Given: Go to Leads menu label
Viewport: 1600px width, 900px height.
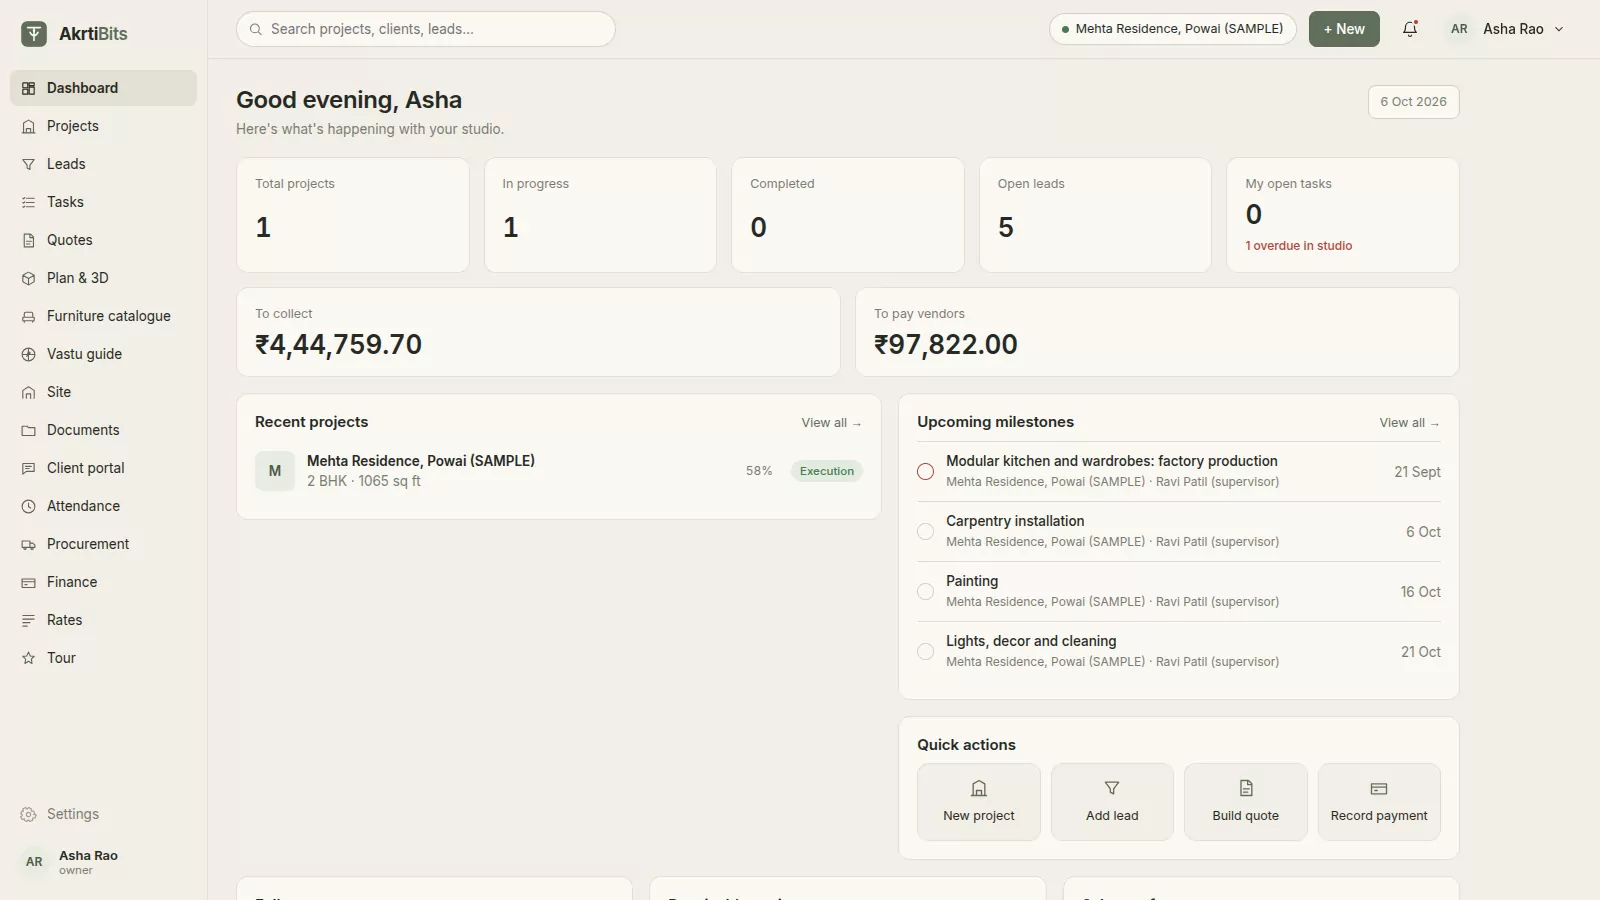Looking at the screenshot, I should 66,164.
